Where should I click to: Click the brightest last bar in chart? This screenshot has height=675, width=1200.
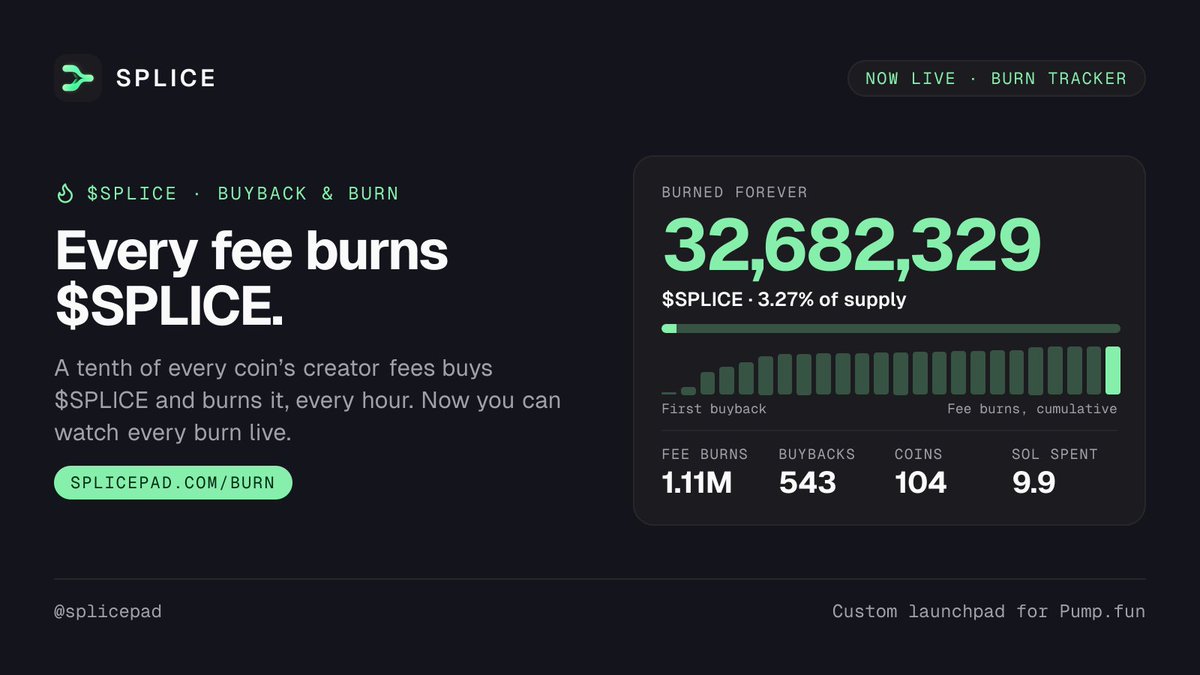[1112, 370]
